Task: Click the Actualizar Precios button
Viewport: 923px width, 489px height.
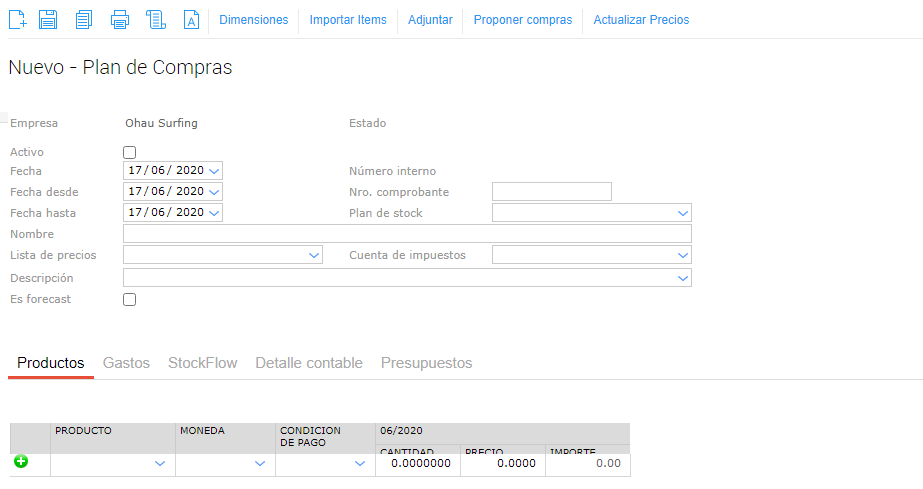Action: [x=641, y=20]
